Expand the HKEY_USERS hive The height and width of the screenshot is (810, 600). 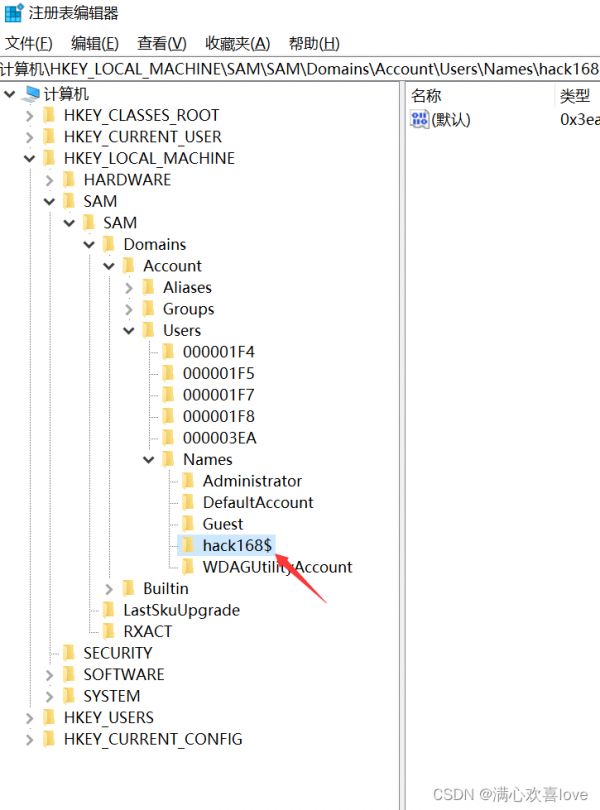tap(29, 718)
